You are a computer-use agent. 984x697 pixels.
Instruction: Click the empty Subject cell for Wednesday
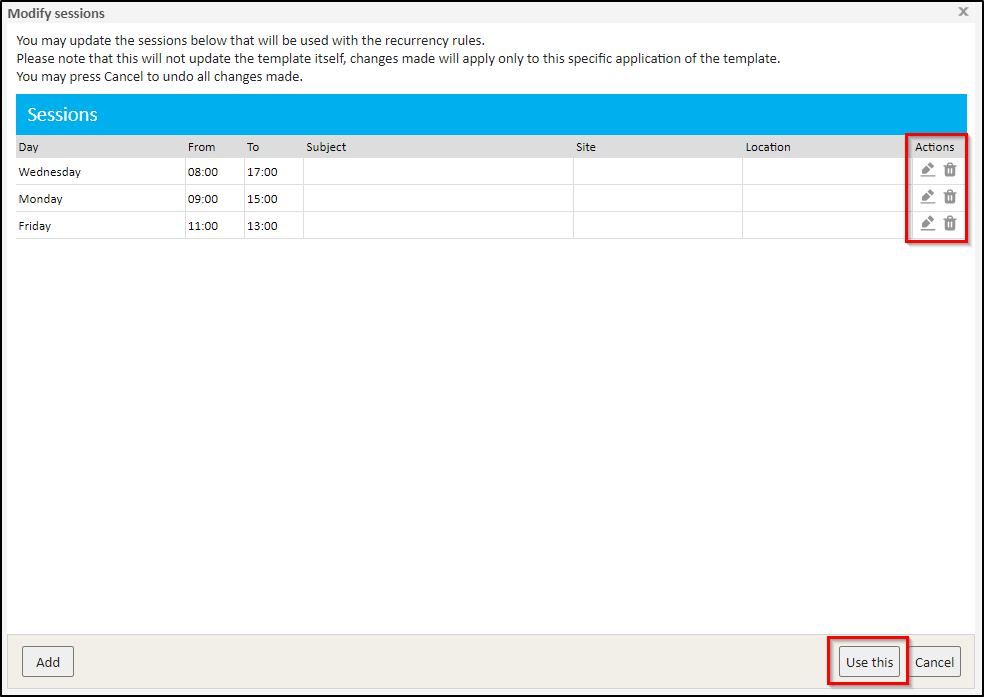pos(438,172)
